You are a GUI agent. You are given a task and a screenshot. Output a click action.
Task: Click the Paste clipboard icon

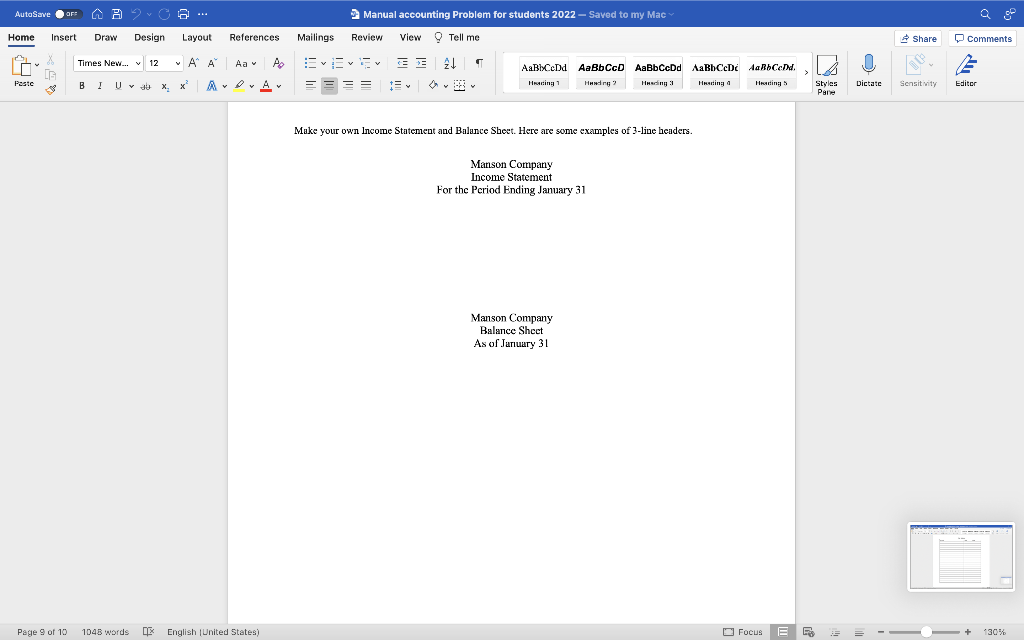[x=22, y=66]
